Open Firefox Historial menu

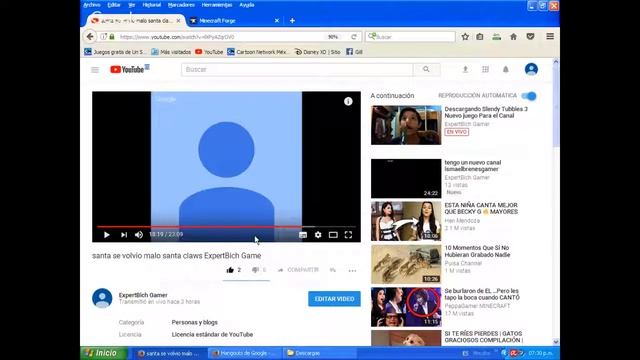(x=151, y=5)
